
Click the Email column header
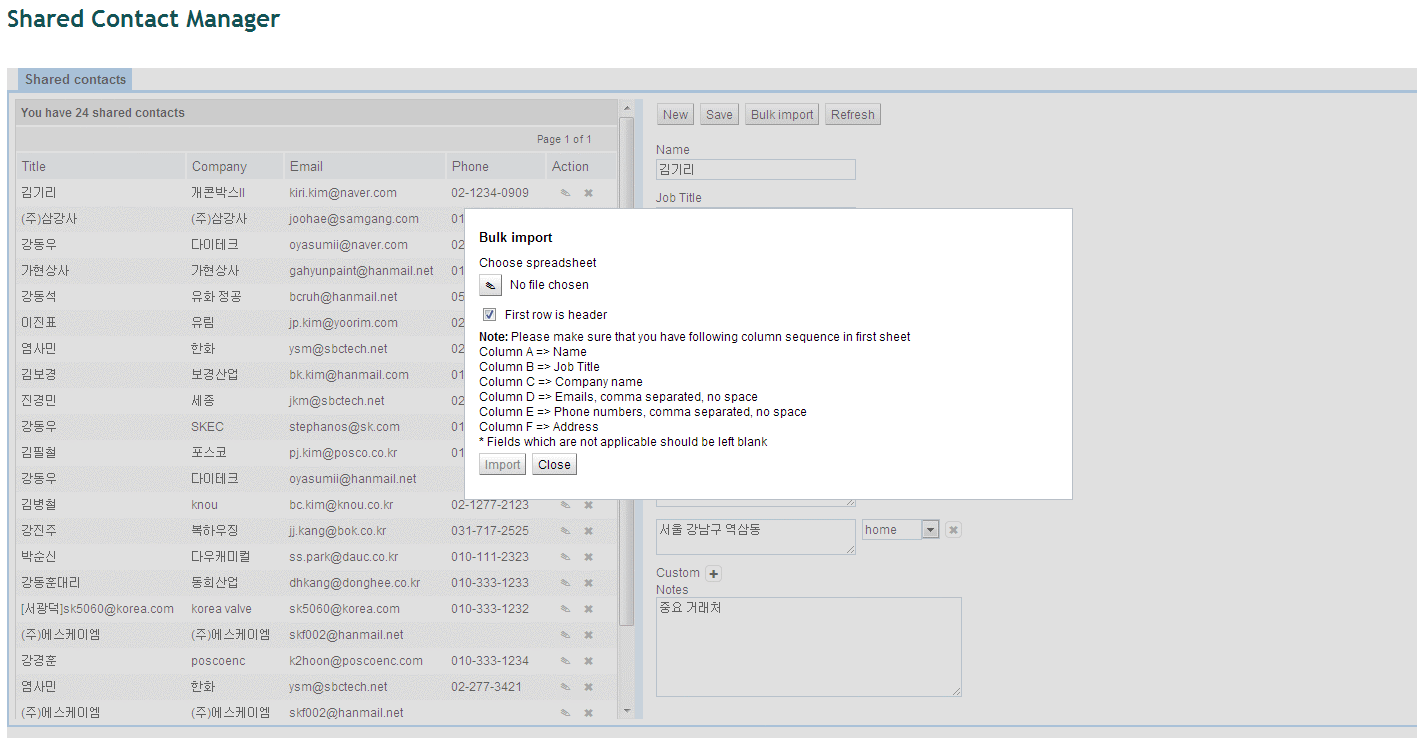click(x=365, y=166)
